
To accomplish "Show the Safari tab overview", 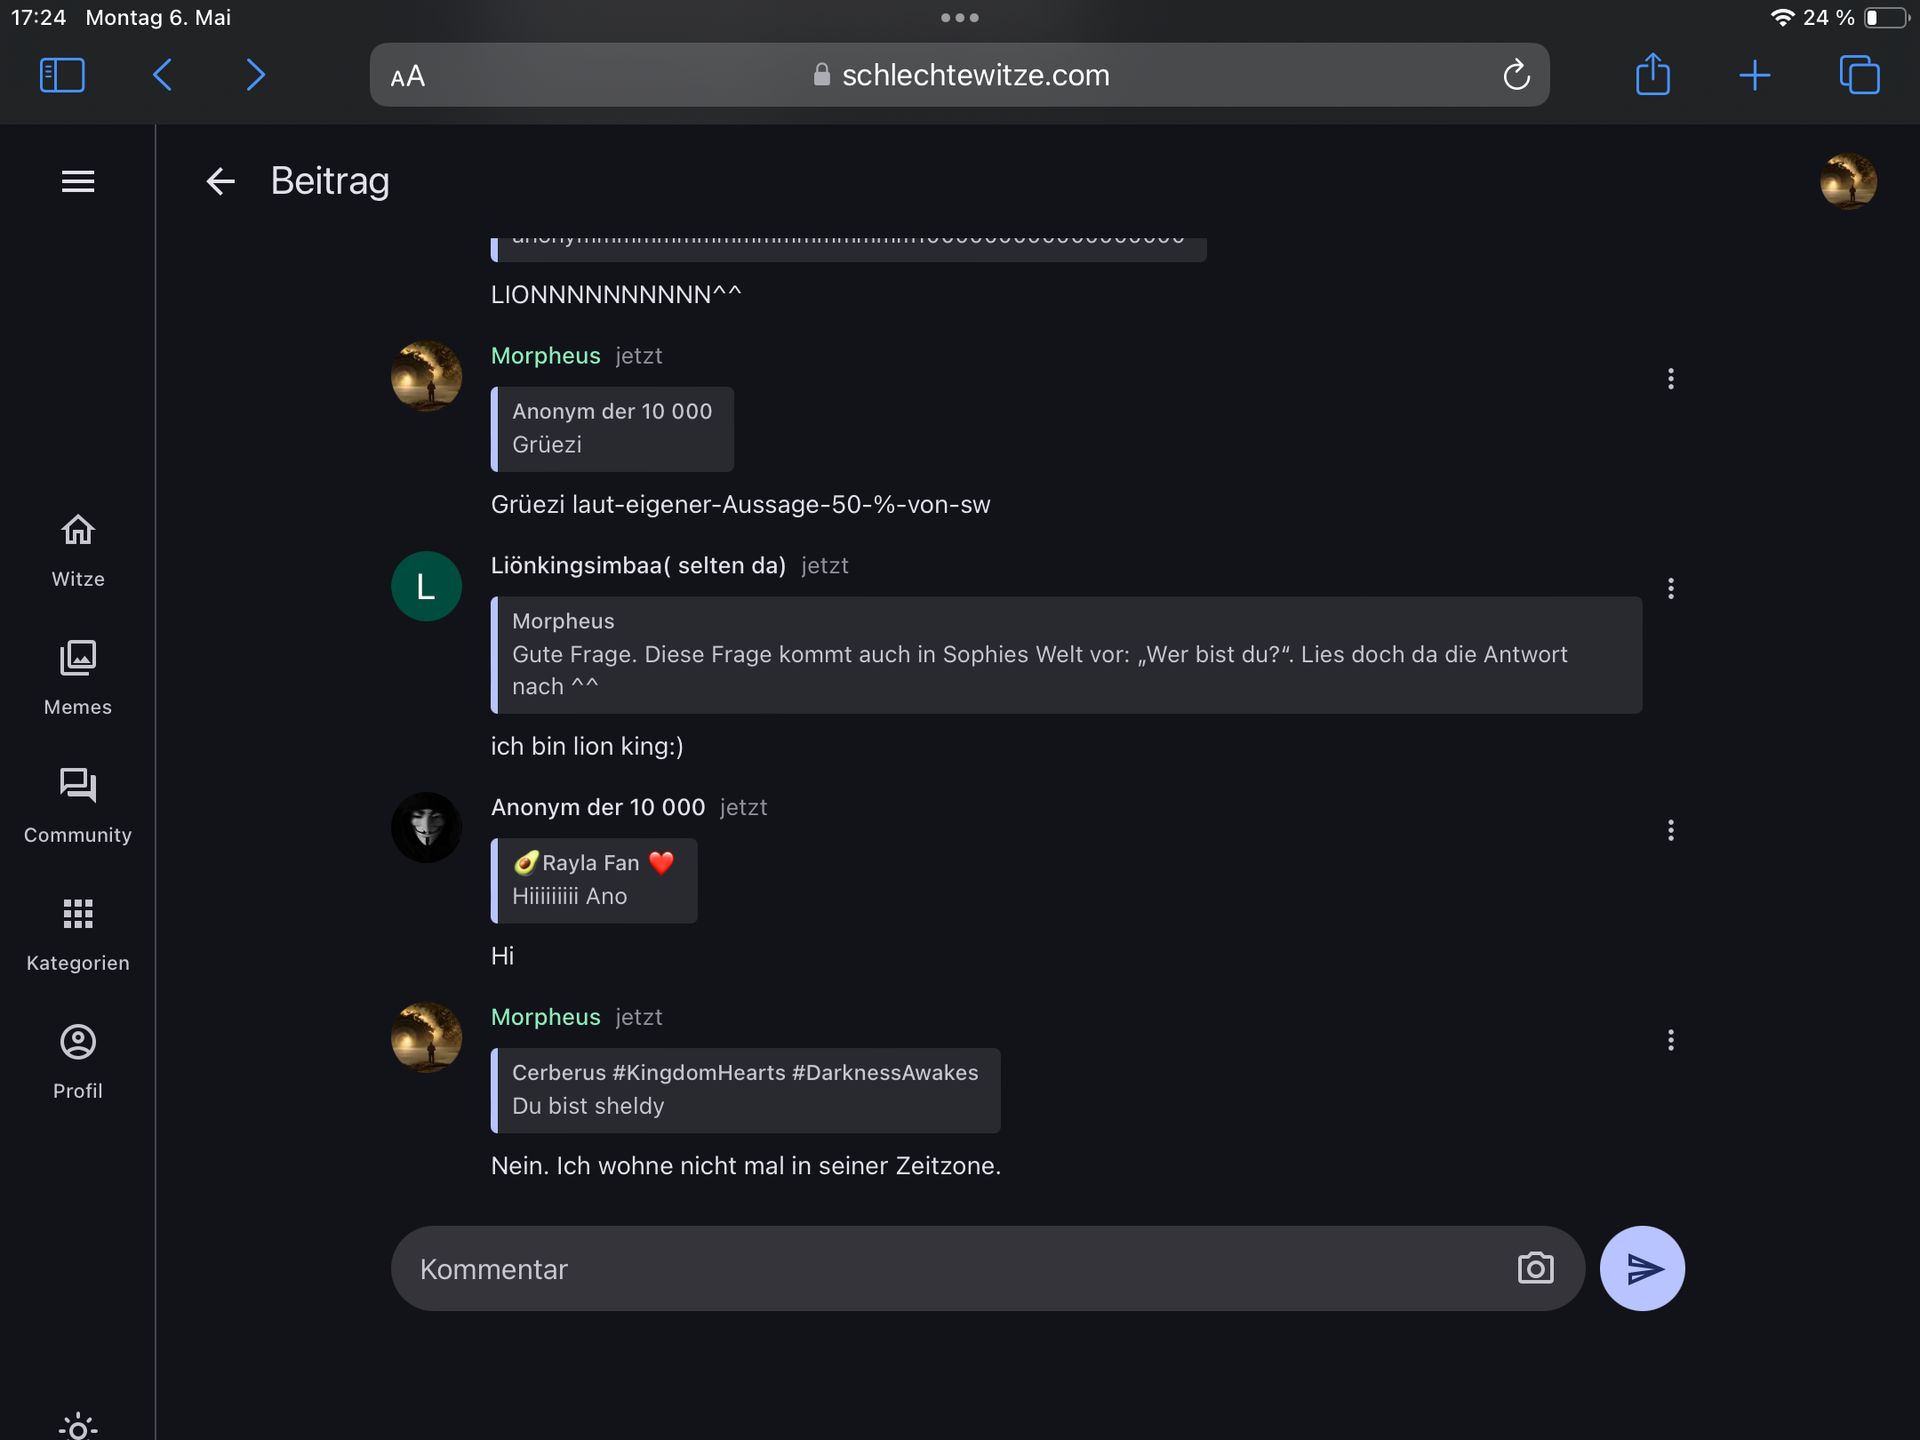I will click(x=1859, y=75).
